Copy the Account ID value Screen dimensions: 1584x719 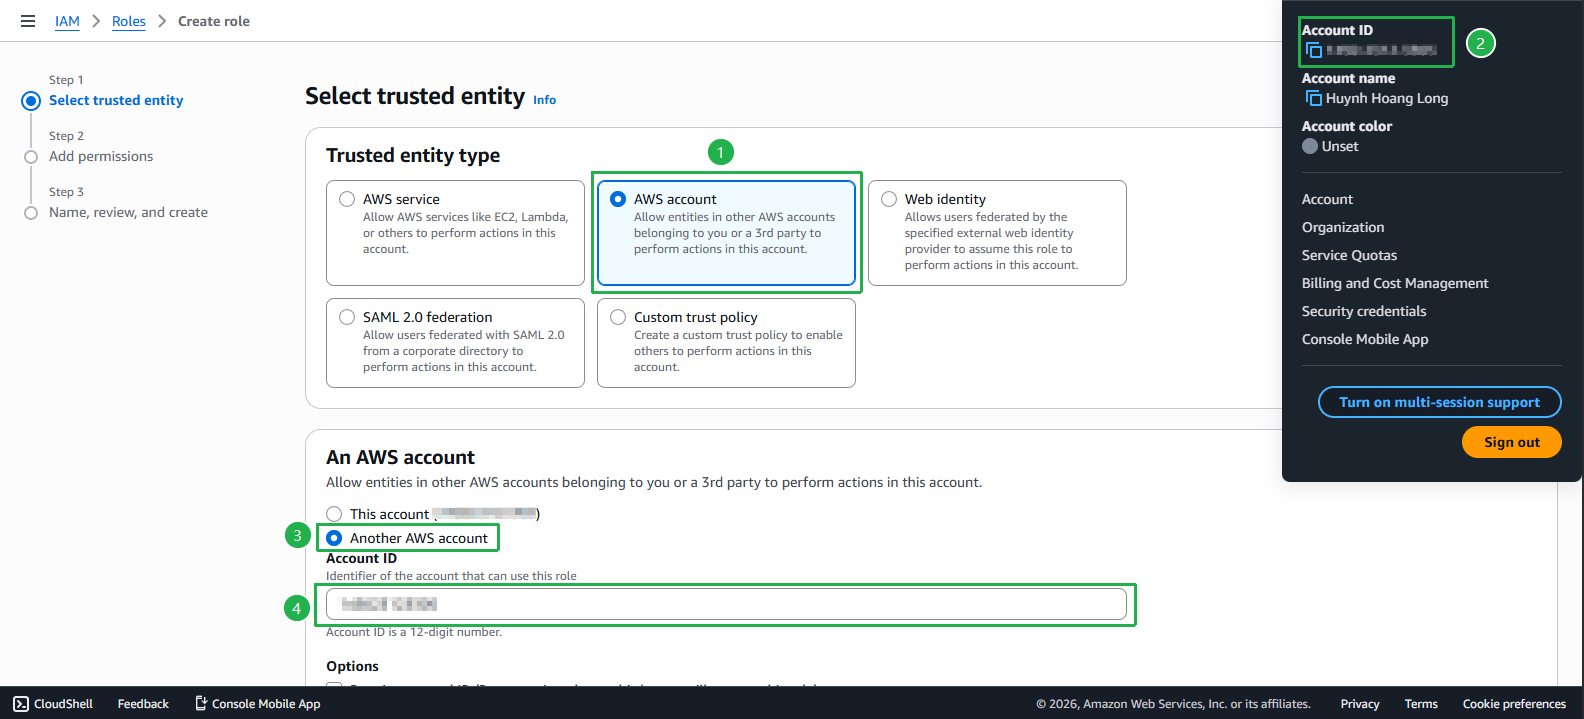click(1314, 50)
